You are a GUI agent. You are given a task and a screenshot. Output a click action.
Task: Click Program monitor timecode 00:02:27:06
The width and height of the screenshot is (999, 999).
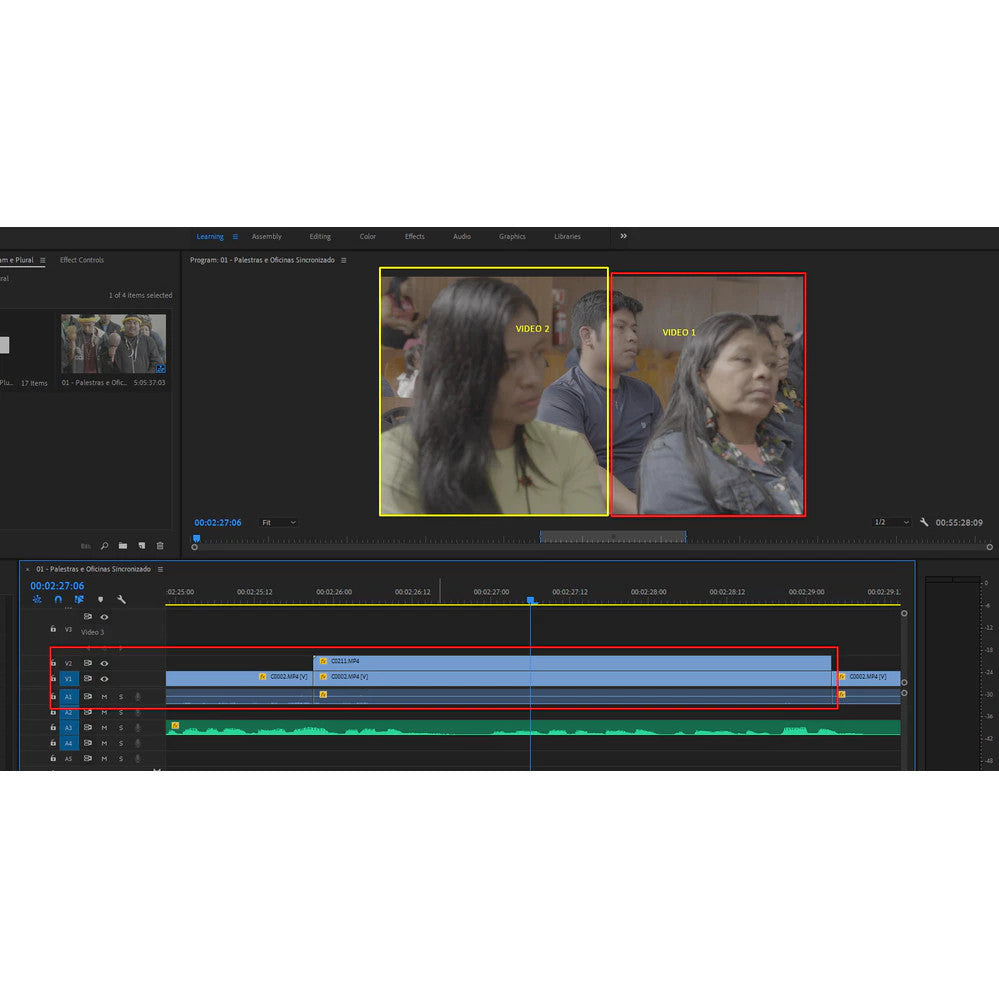coord(218,522)
